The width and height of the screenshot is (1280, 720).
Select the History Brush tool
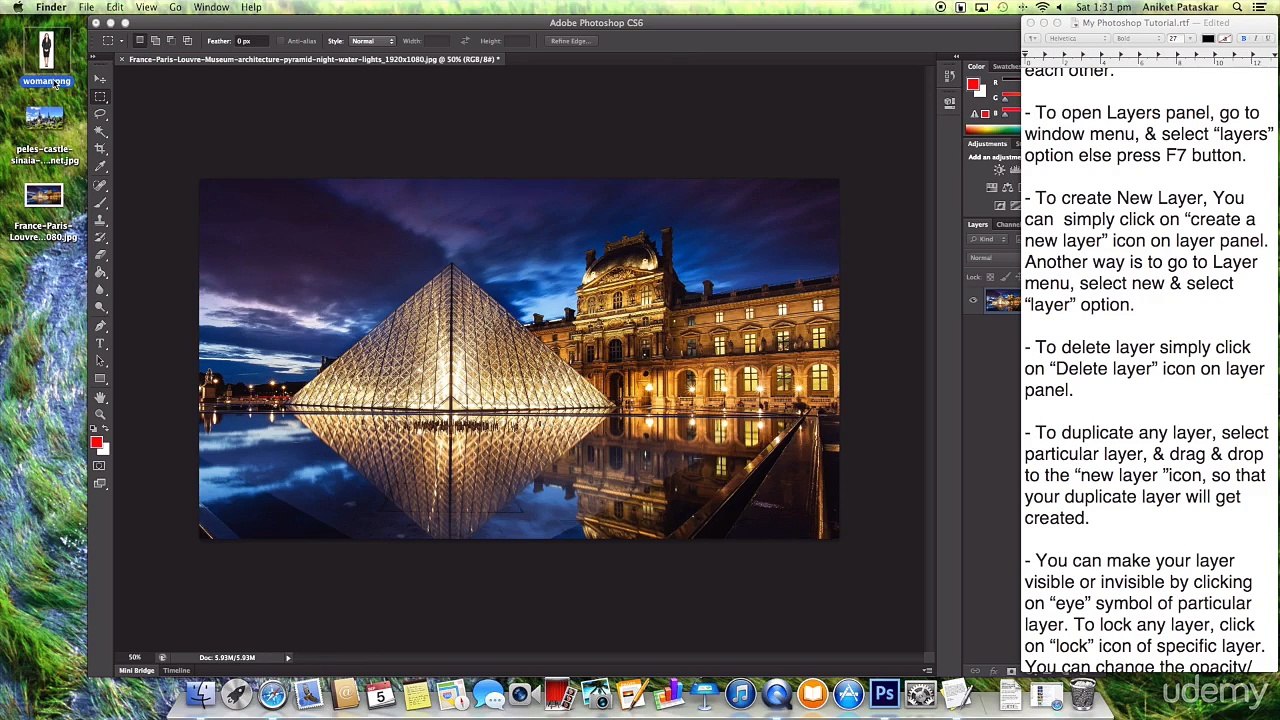pos(100,237)
